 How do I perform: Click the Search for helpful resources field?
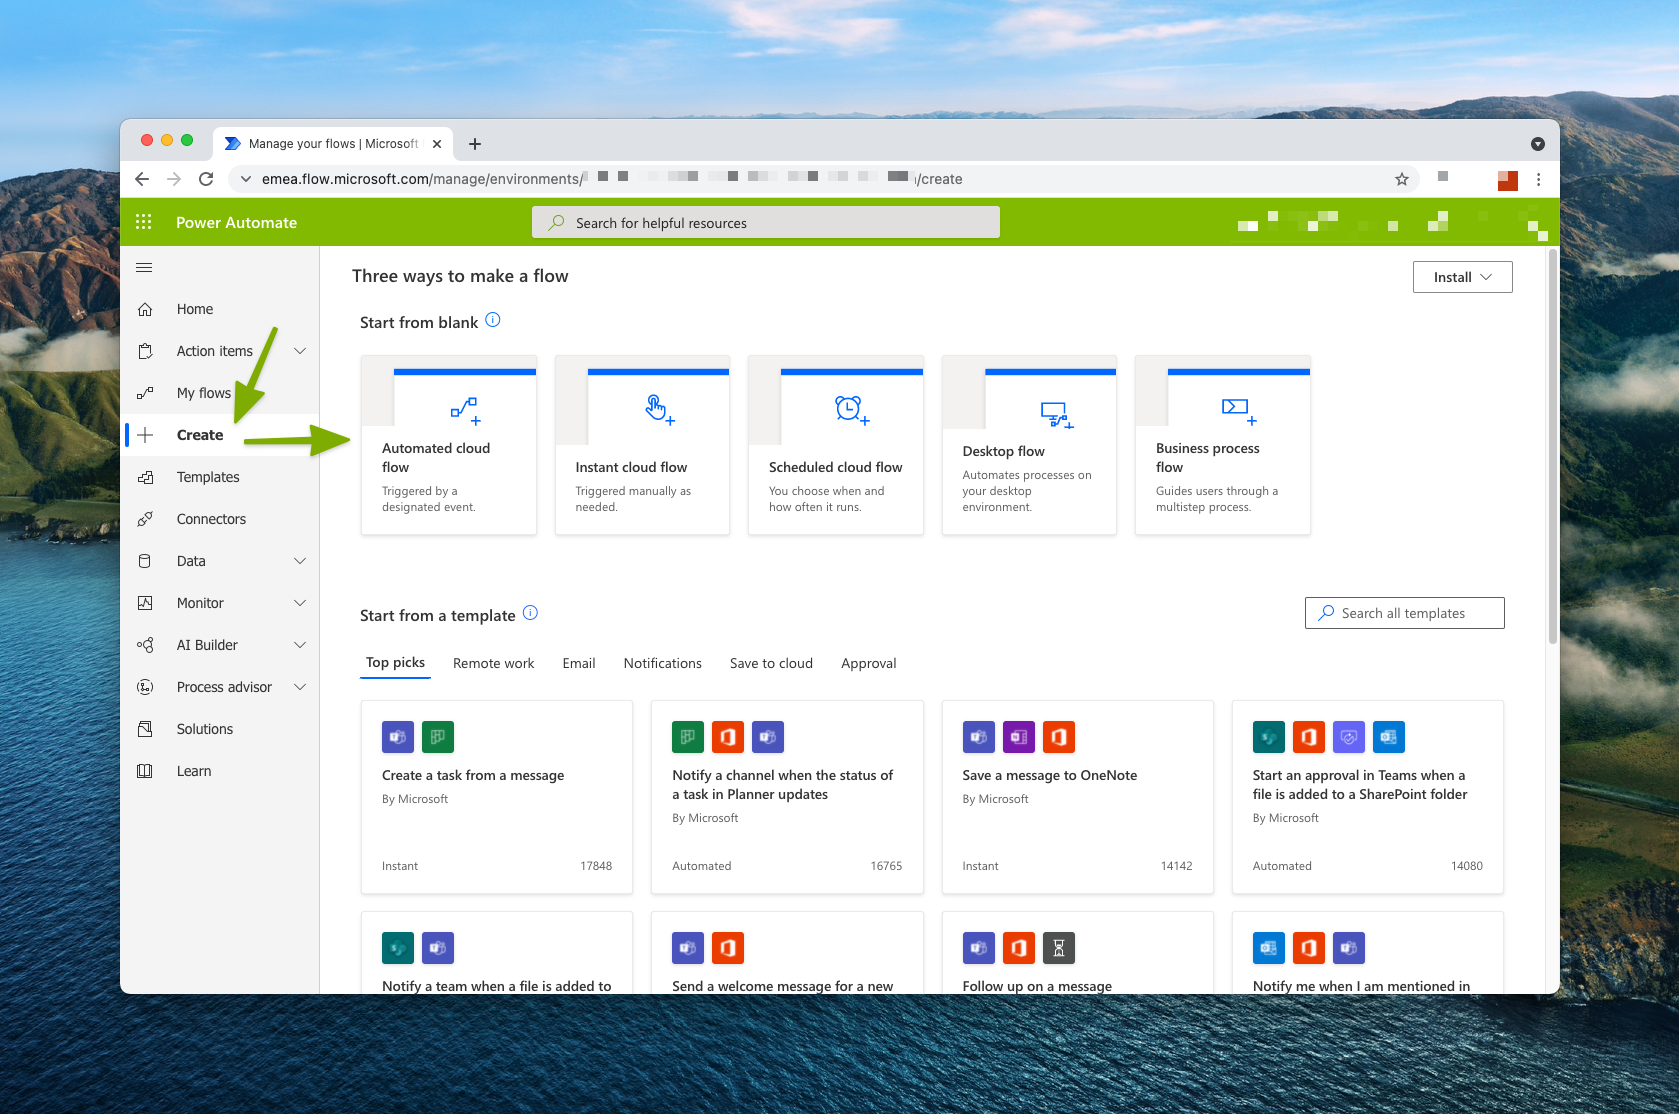766,222
